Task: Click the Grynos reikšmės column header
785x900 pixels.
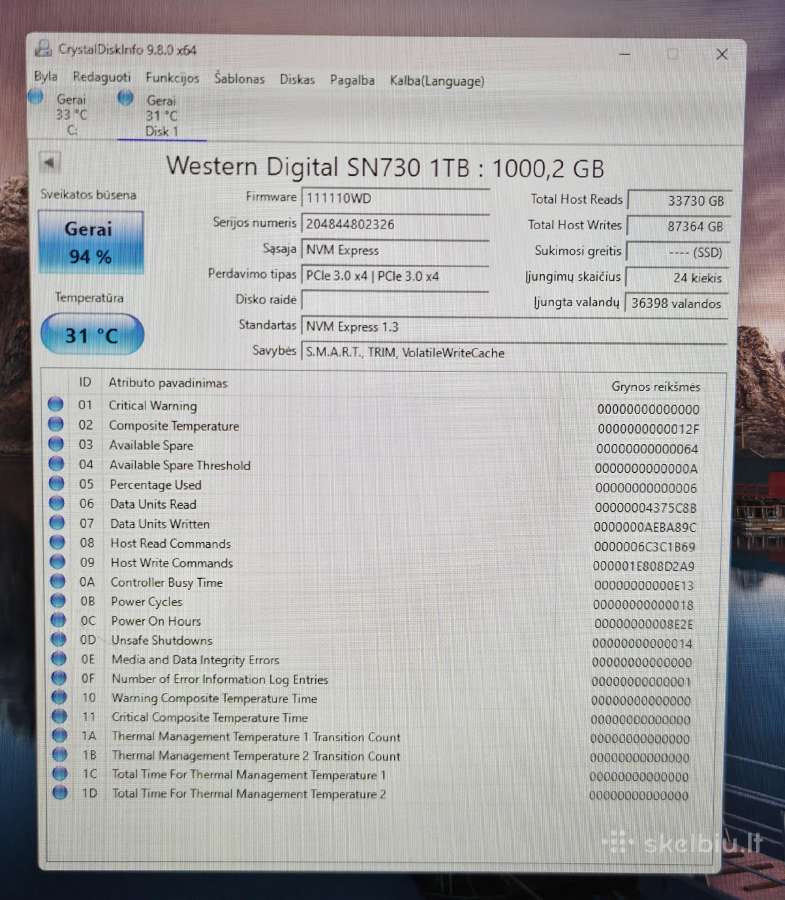Action: 656,387
